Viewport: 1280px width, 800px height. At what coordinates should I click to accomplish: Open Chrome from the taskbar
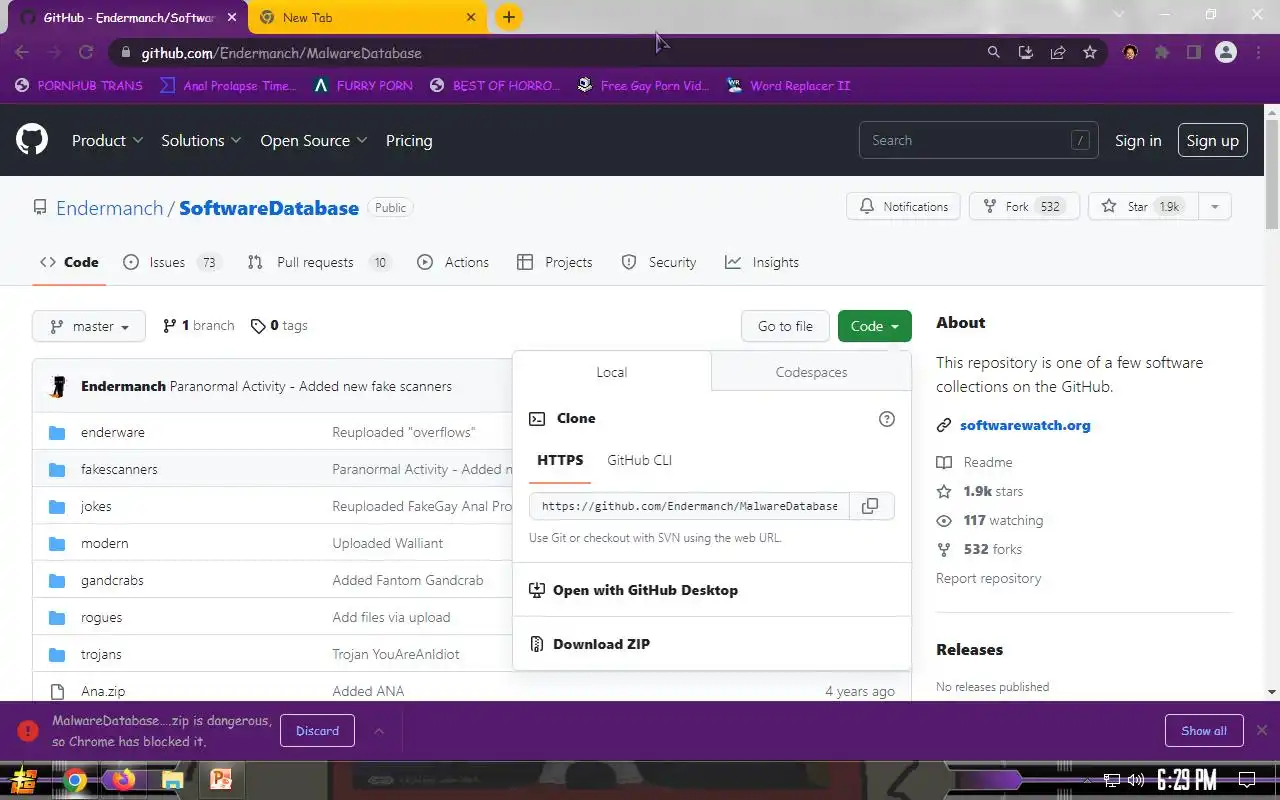[75, 779]
